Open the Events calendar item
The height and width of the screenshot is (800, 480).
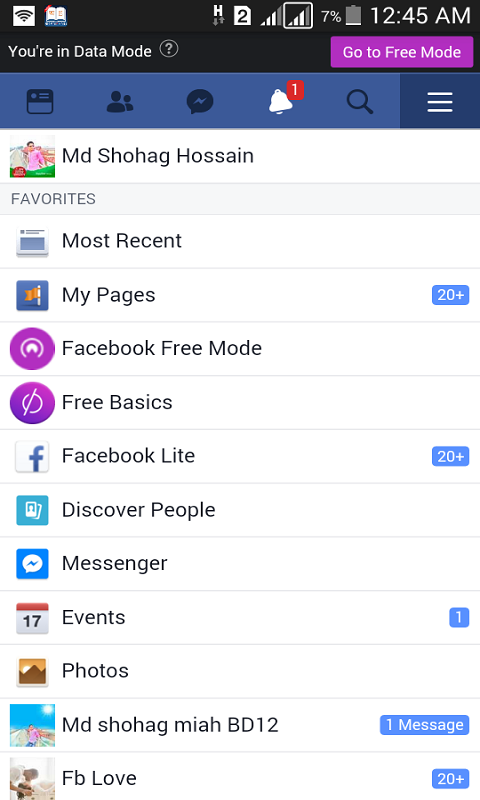click(240, 618)
